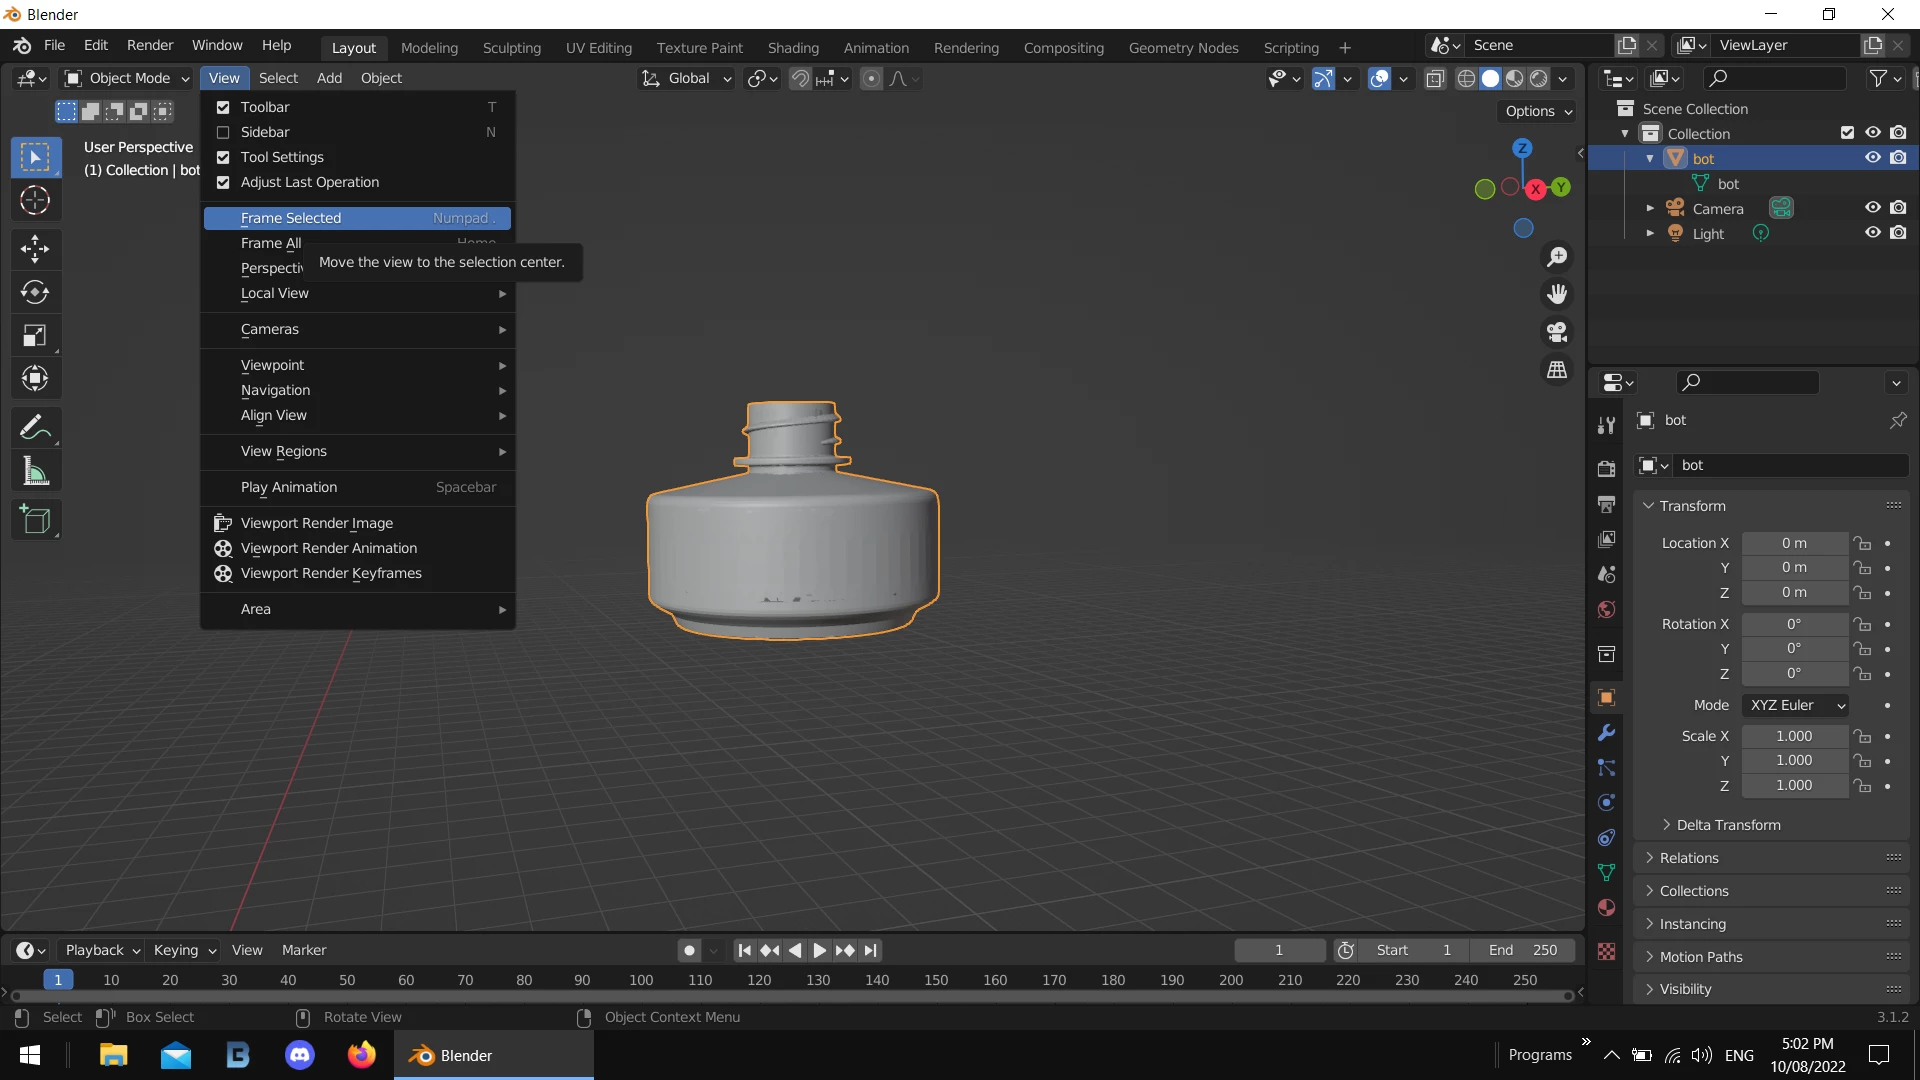Select the Rotate tool in toolbar

(x=35, y=292)
